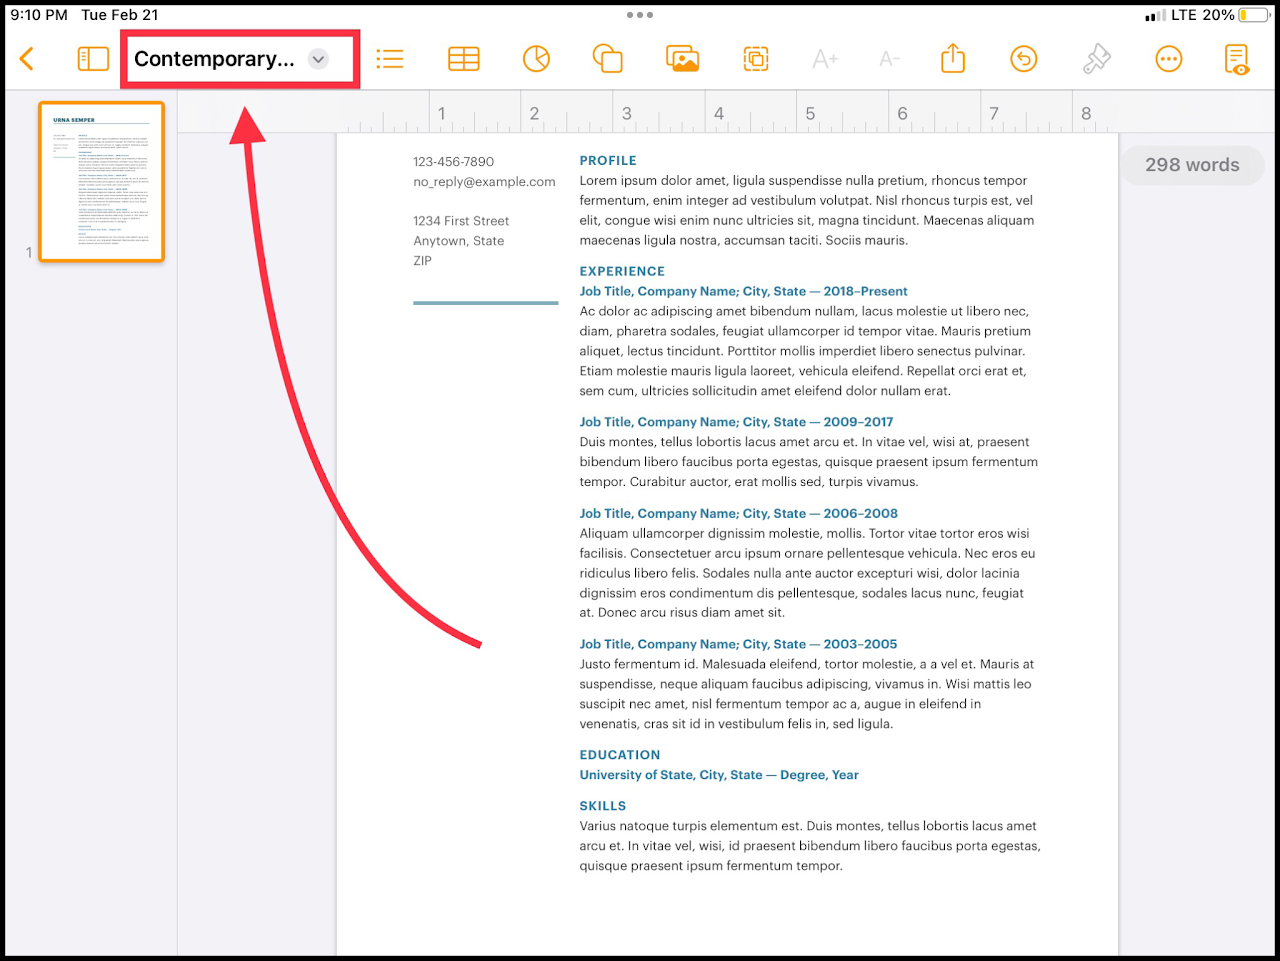Open the media insert menu
The image size is (1280, 961).
682,59
